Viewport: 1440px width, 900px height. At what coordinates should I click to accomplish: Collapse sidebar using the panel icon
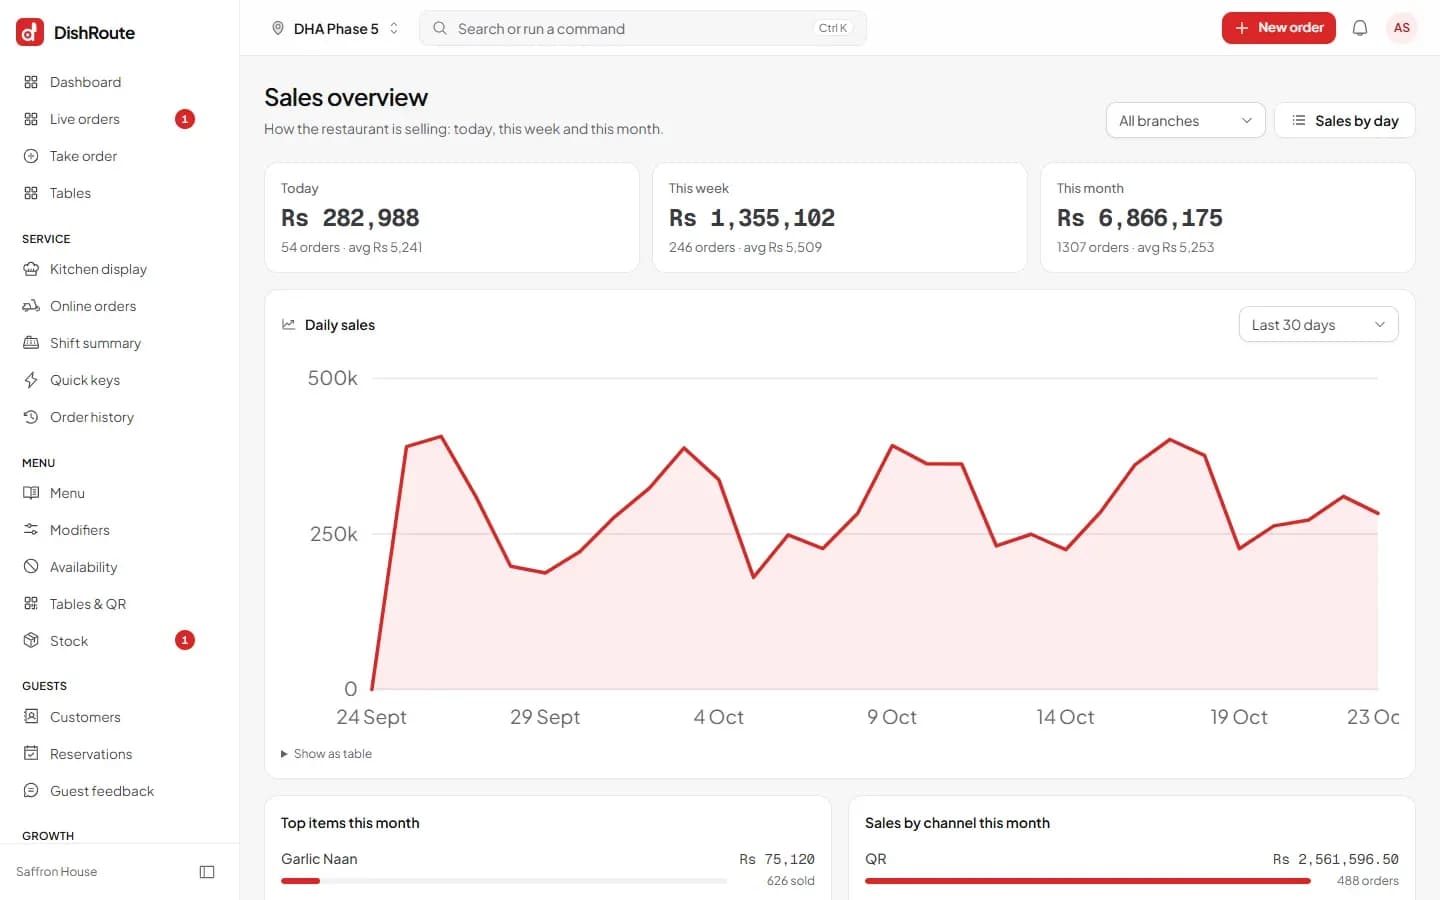(x=207, y=872)
